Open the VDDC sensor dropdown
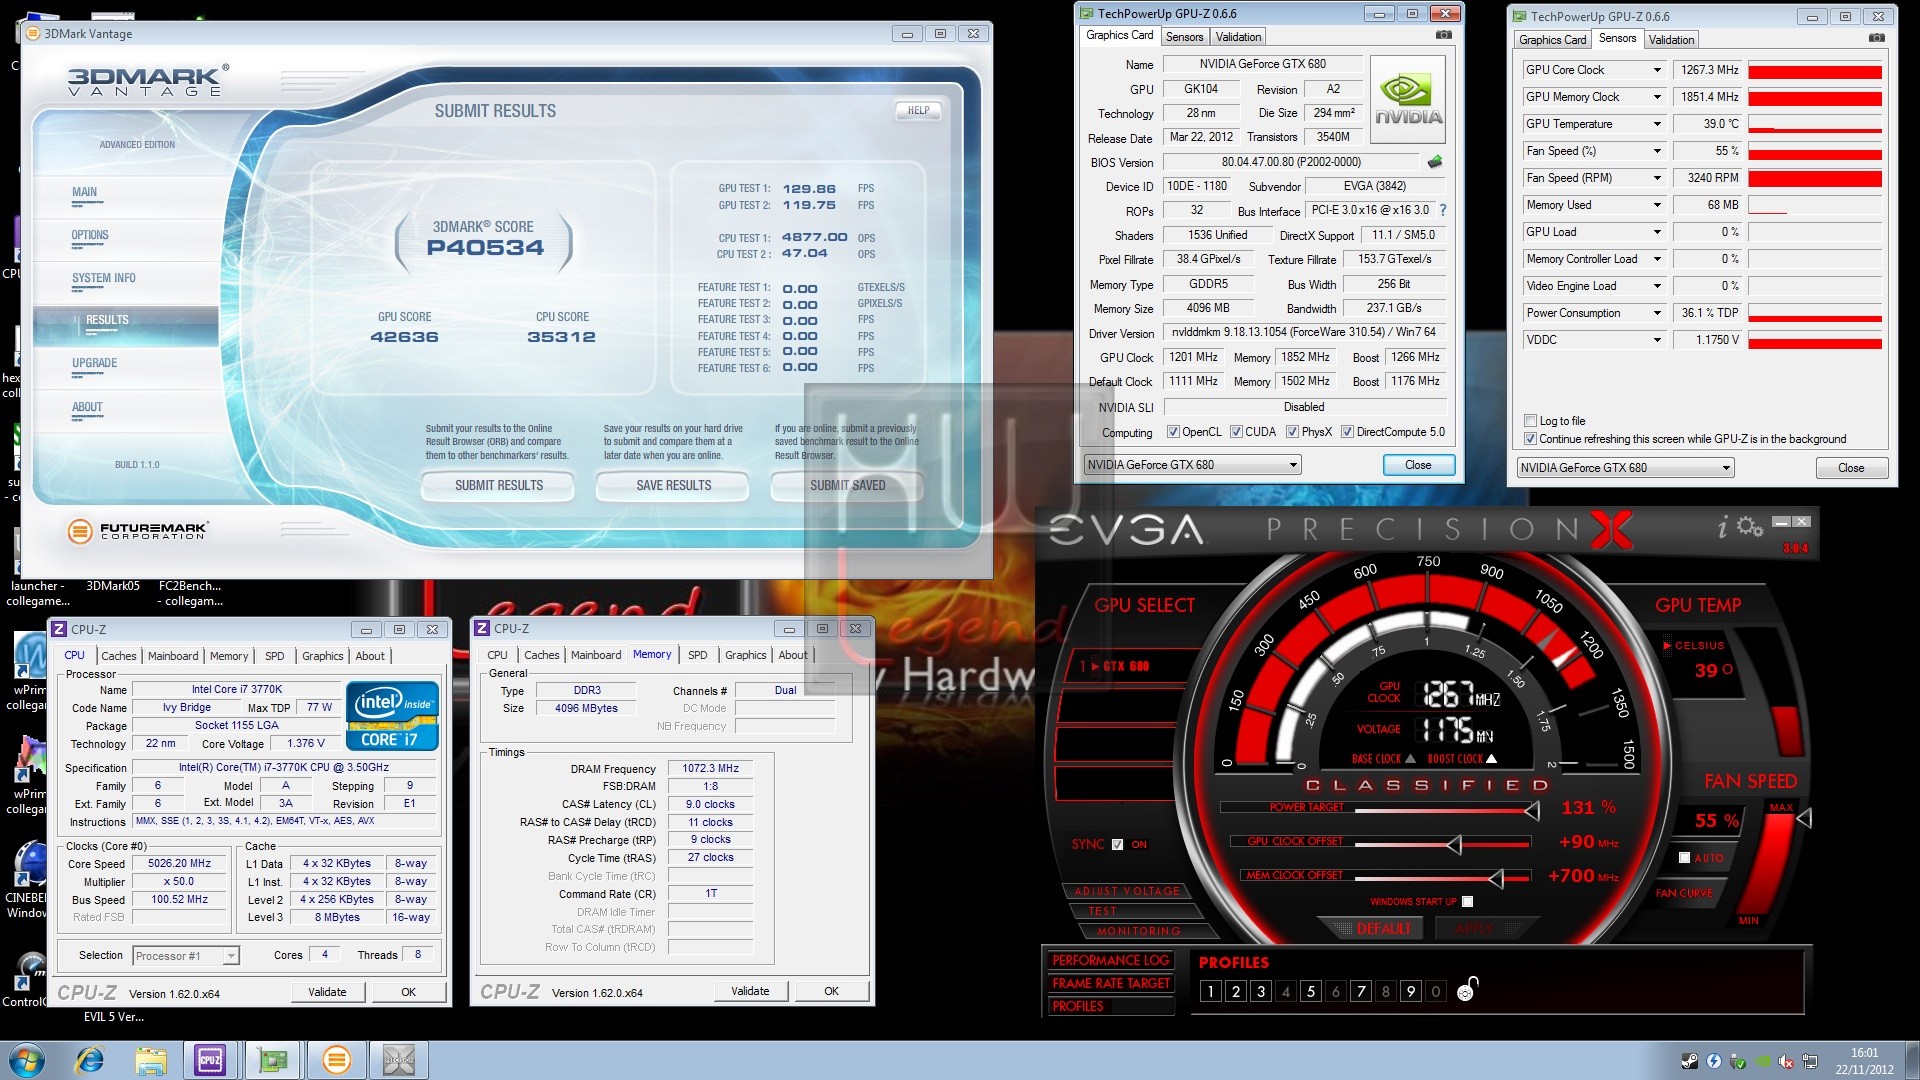1920x1080 pixels. click(1657, 340)
